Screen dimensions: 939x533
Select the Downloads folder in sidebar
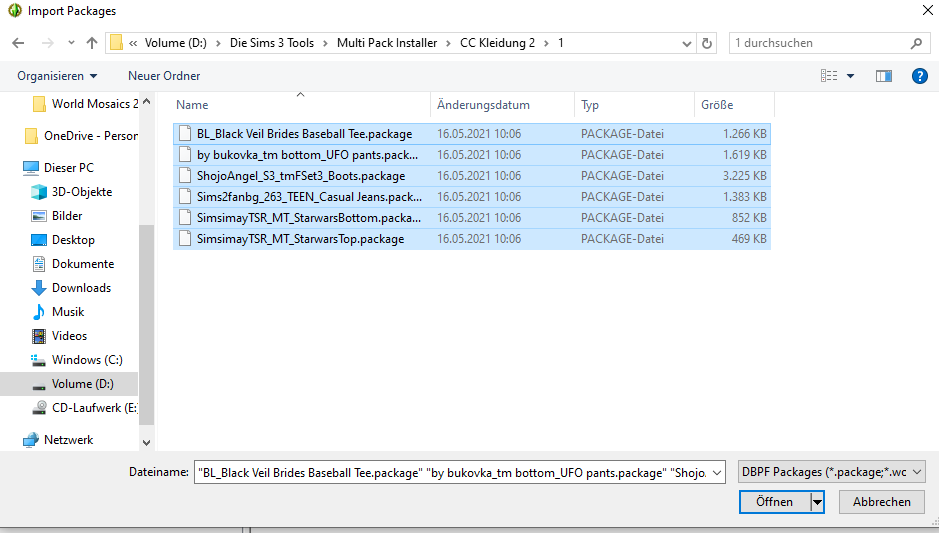coord(81,288)
